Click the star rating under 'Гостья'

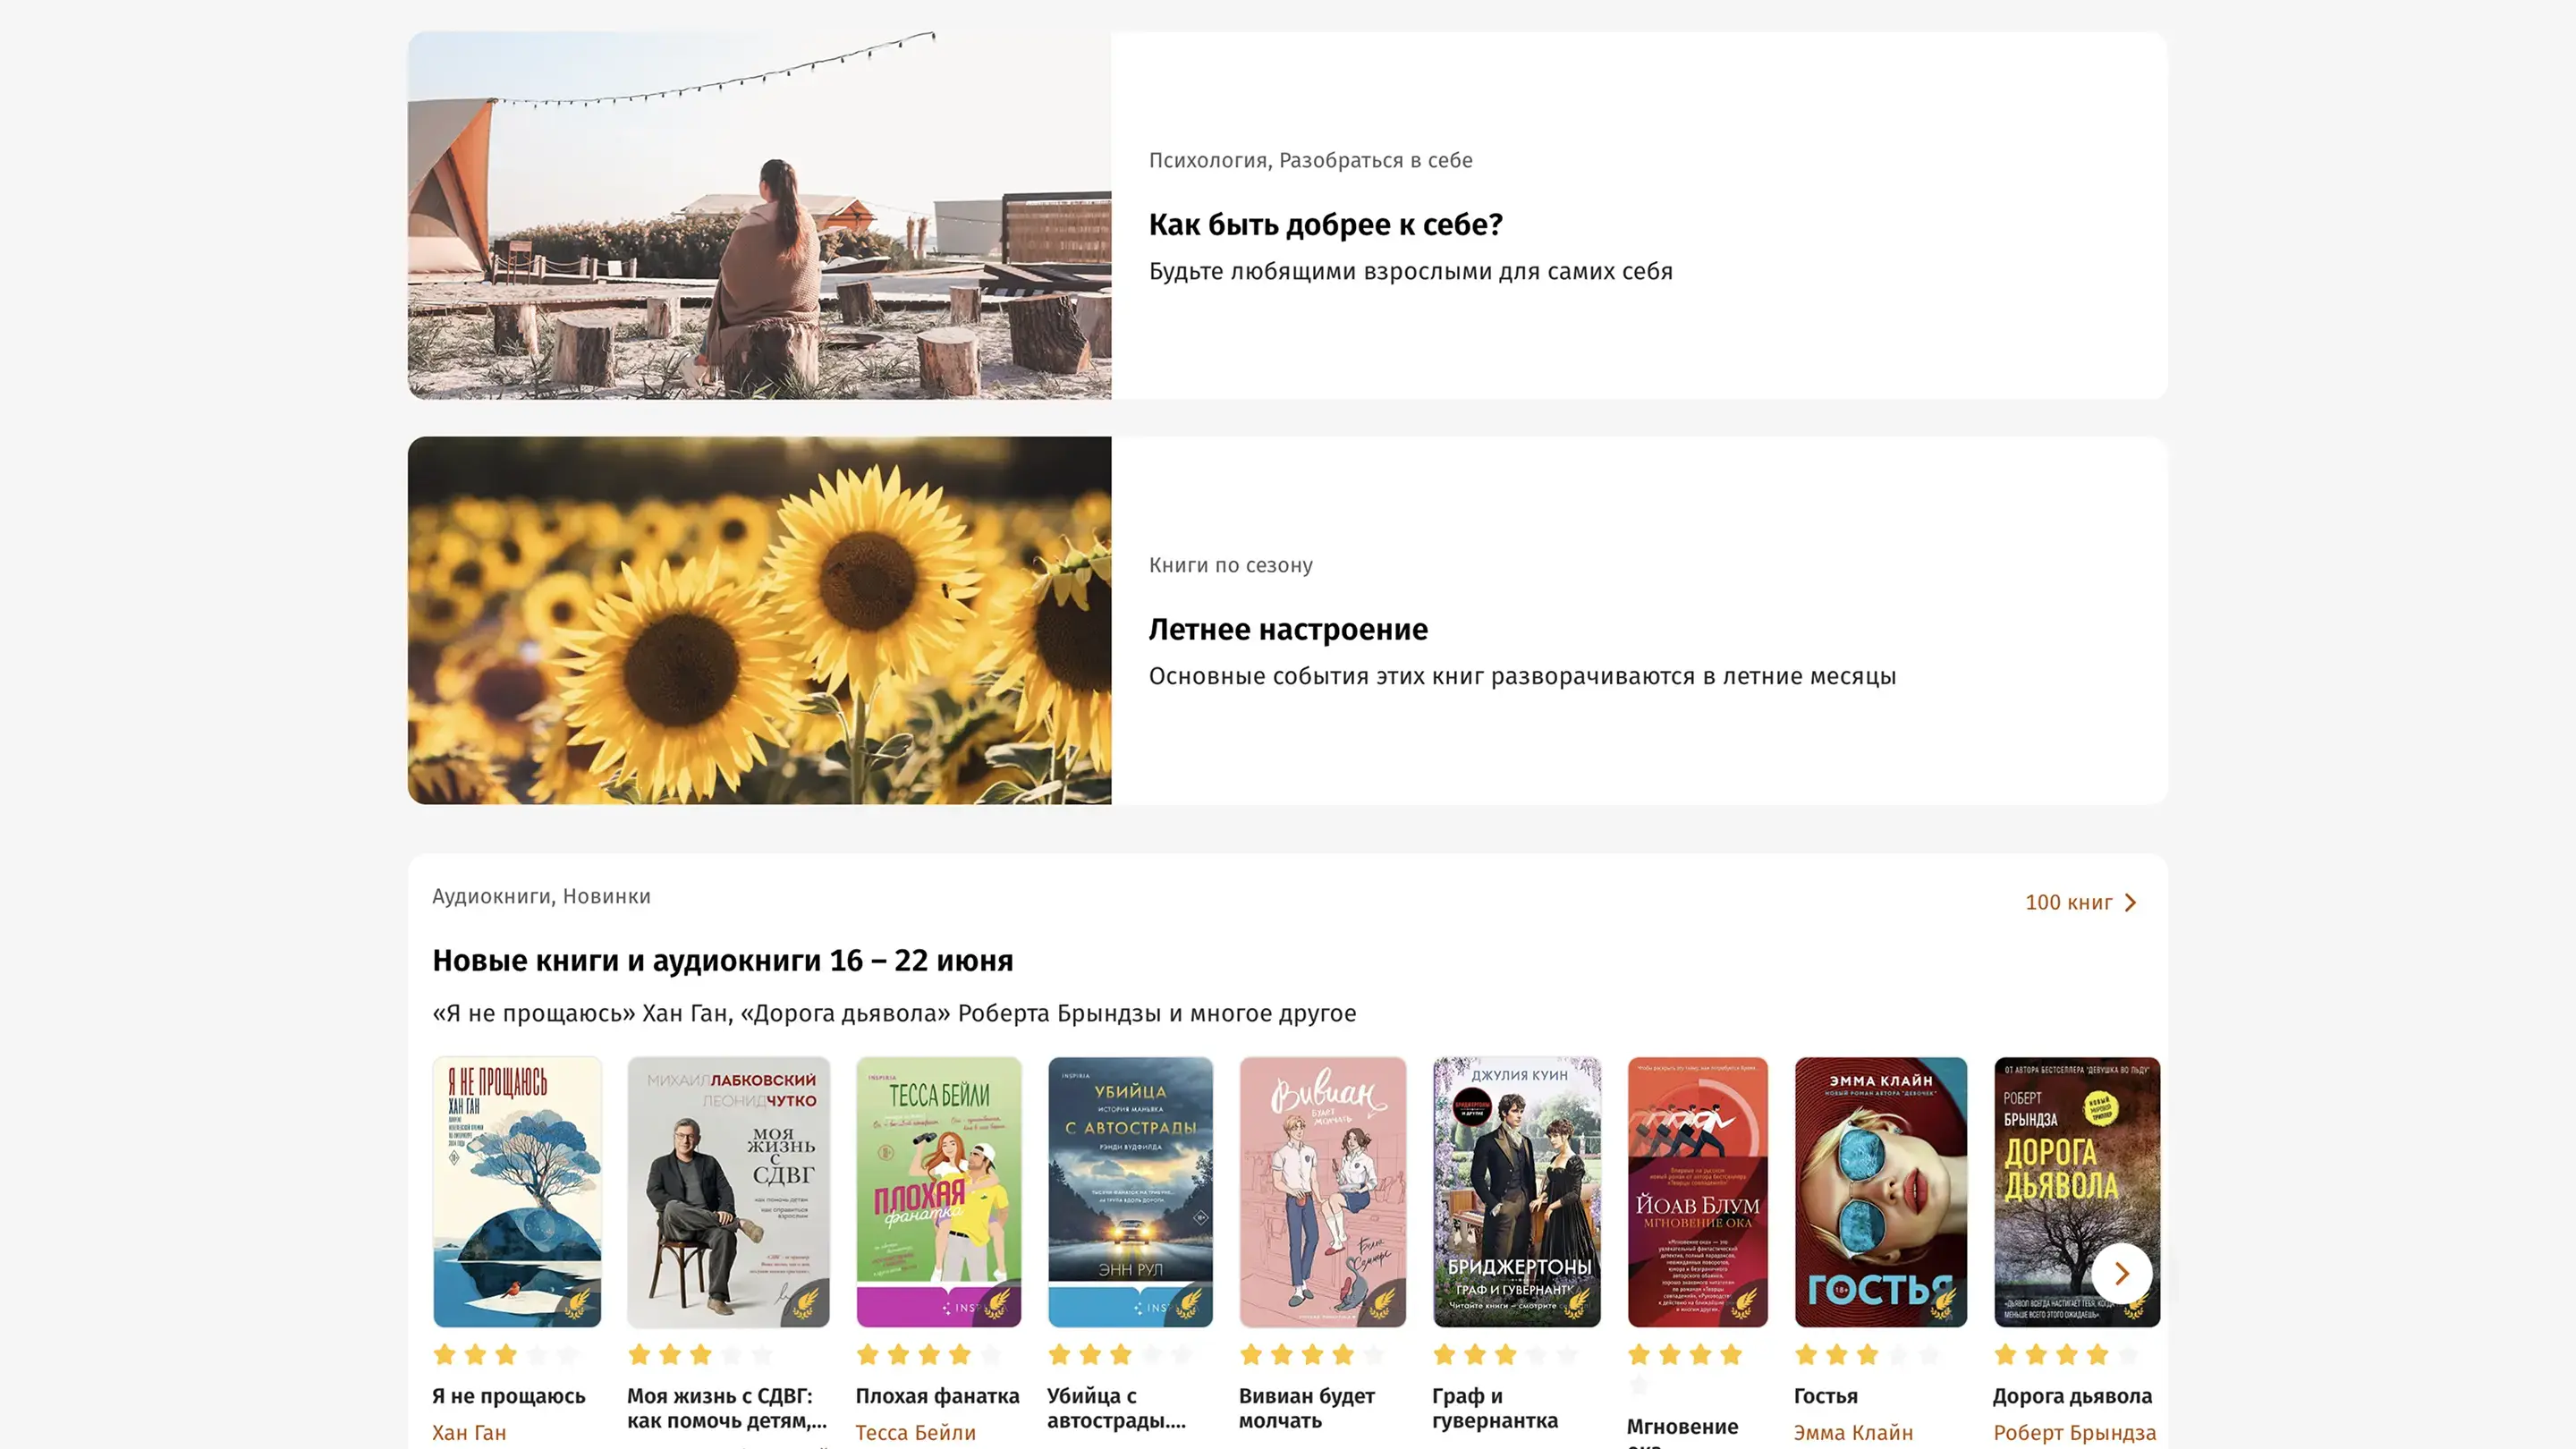click(1866, 1355)
